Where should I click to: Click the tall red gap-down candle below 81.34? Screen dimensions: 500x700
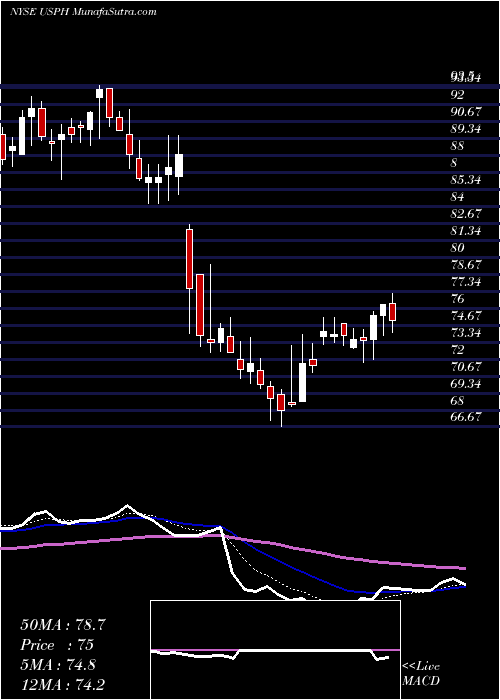[190, 259]
